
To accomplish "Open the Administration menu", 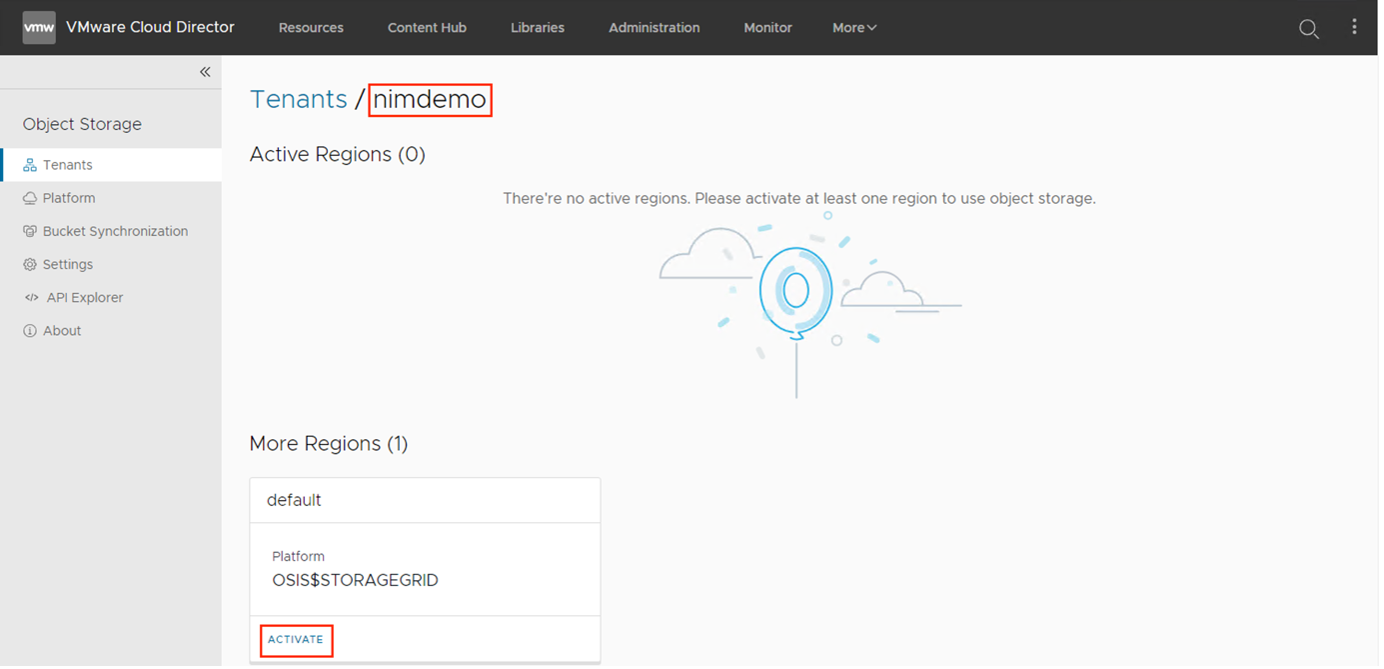I will 654,28.
